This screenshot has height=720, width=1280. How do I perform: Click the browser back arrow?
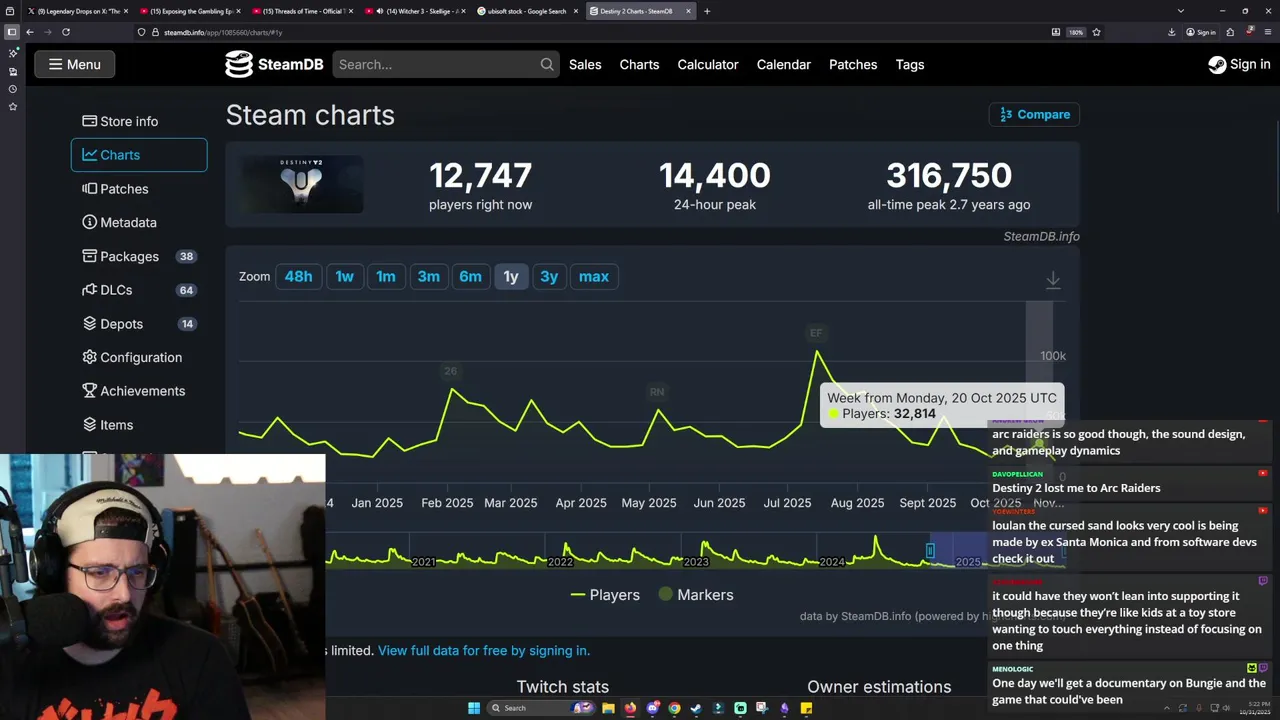point(30,32)
